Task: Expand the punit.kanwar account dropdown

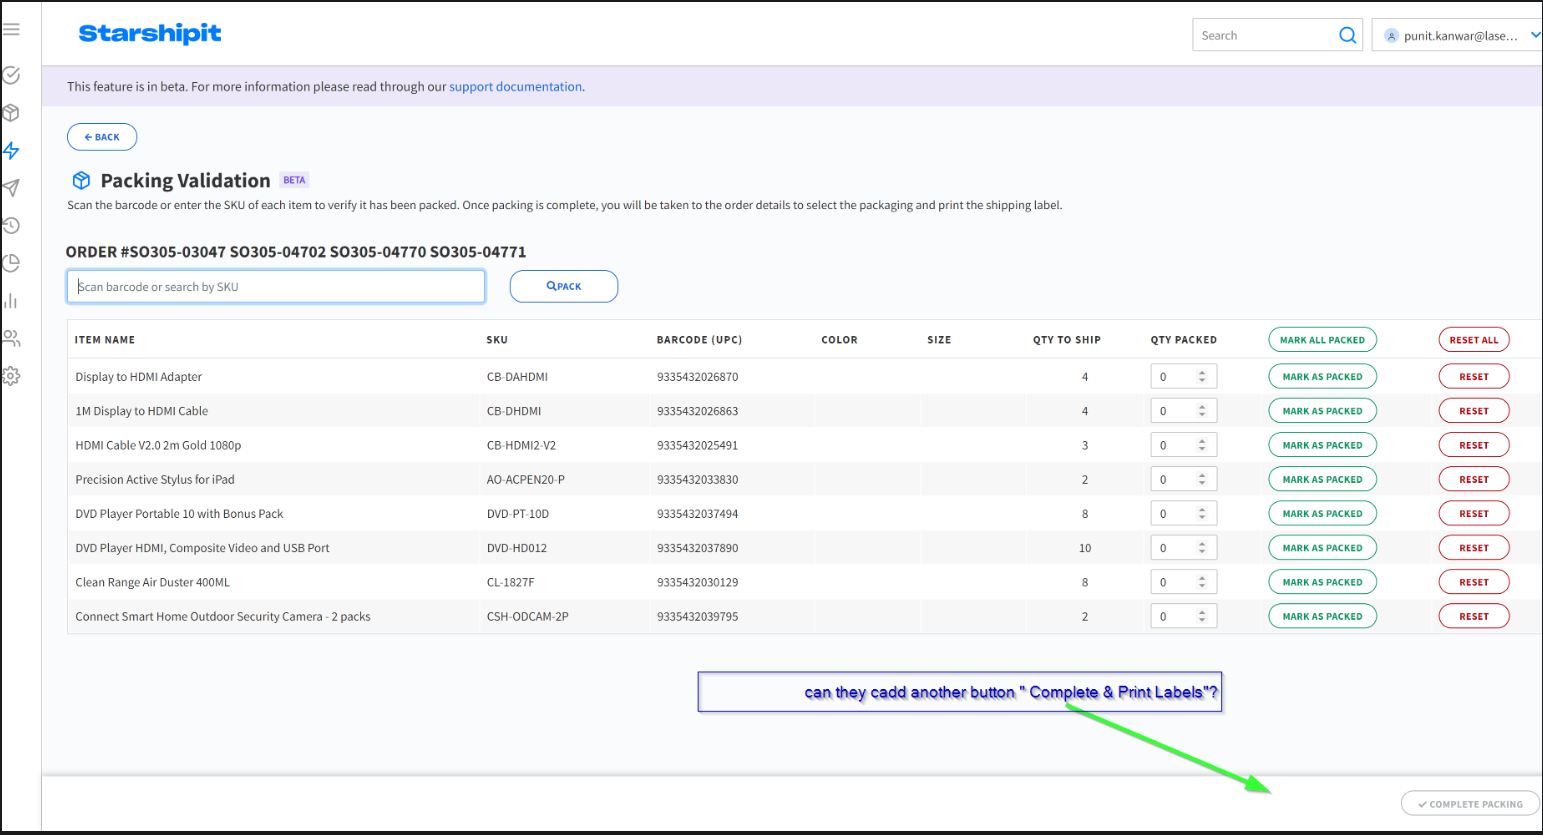Action: tap(1535, 35)
